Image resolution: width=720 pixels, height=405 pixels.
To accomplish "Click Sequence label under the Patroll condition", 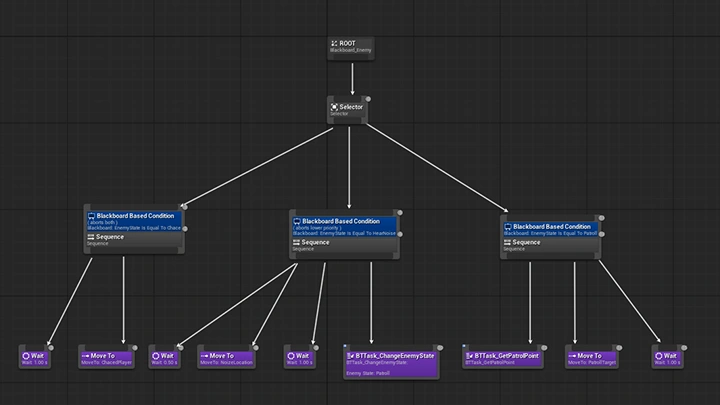I will tap(526, 242).
